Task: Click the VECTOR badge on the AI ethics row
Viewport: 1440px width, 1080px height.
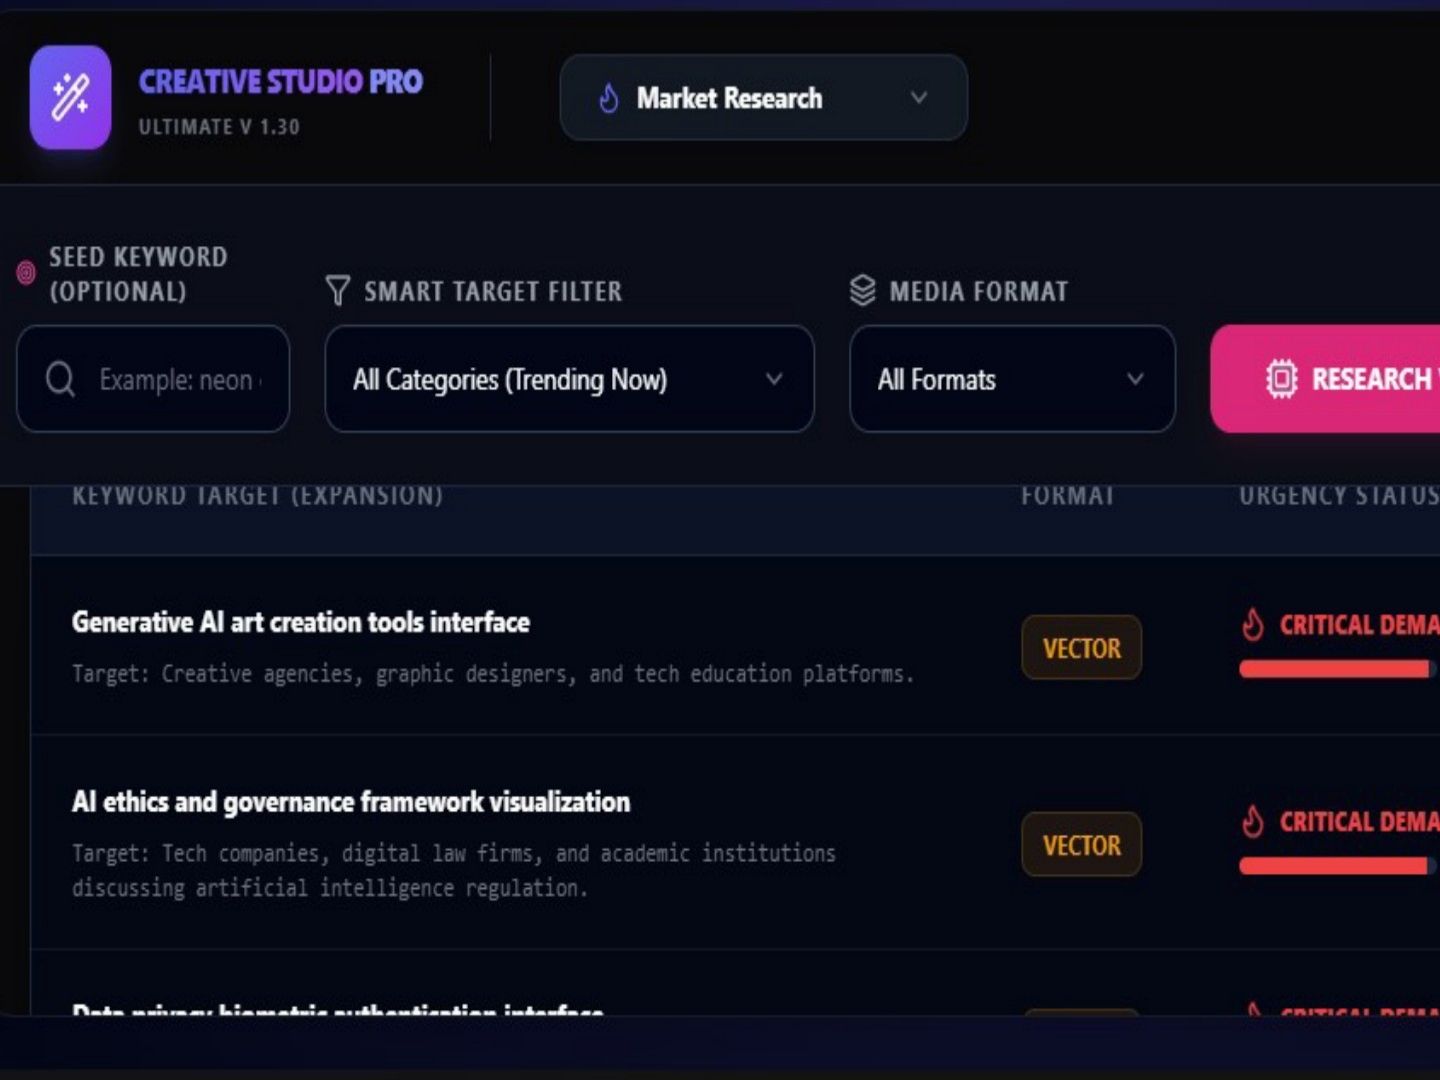Action: 1081,845
